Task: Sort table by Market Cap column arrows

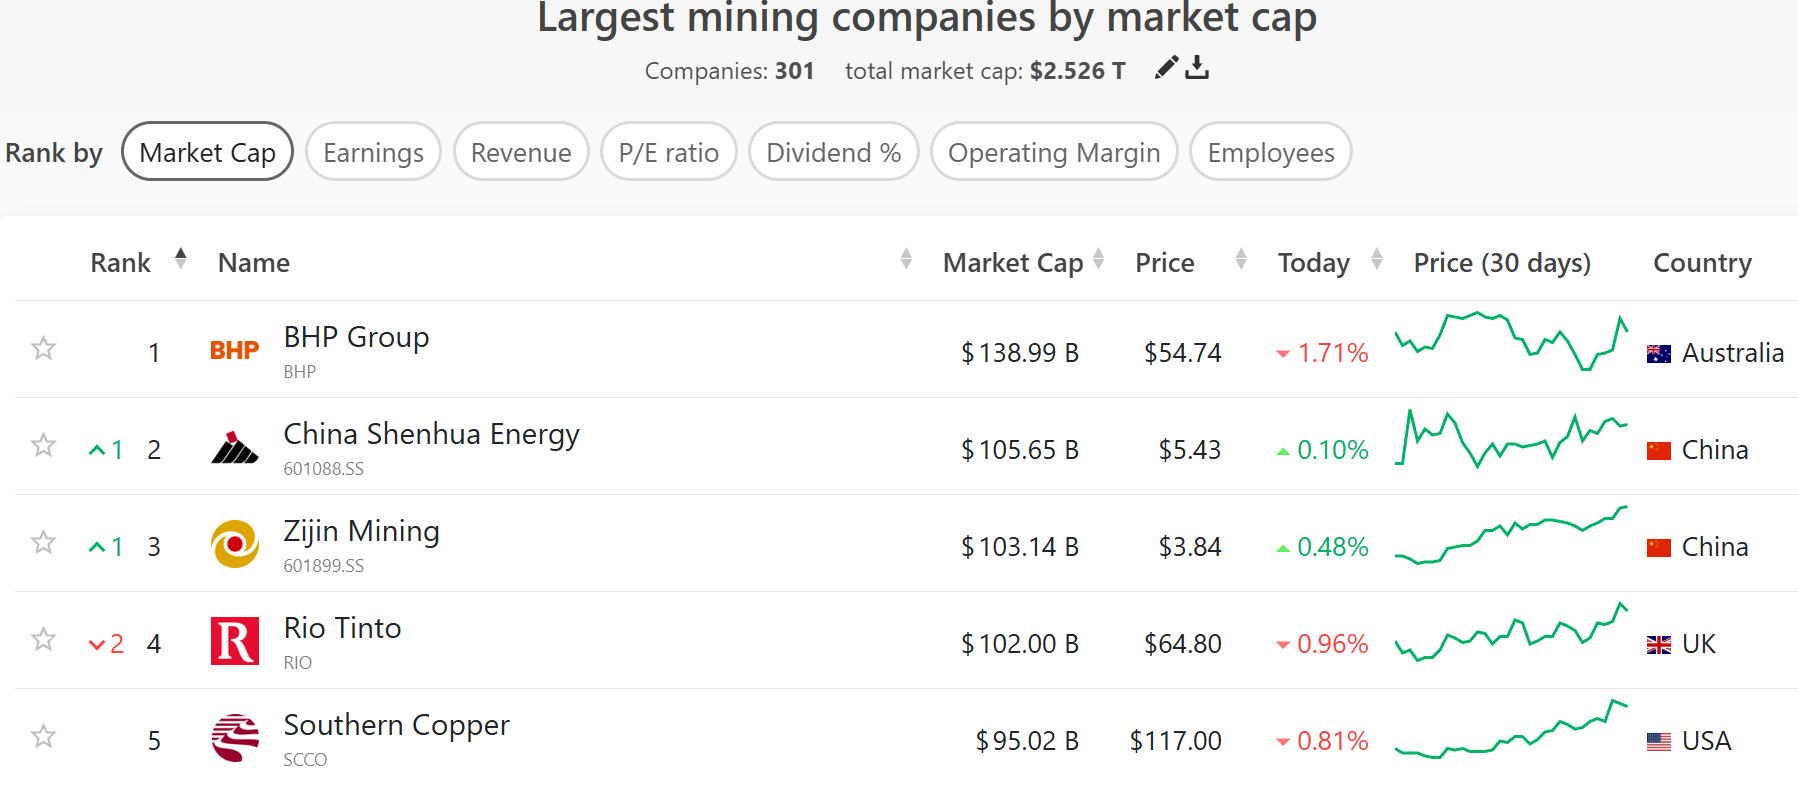Action: point(1098,260)
